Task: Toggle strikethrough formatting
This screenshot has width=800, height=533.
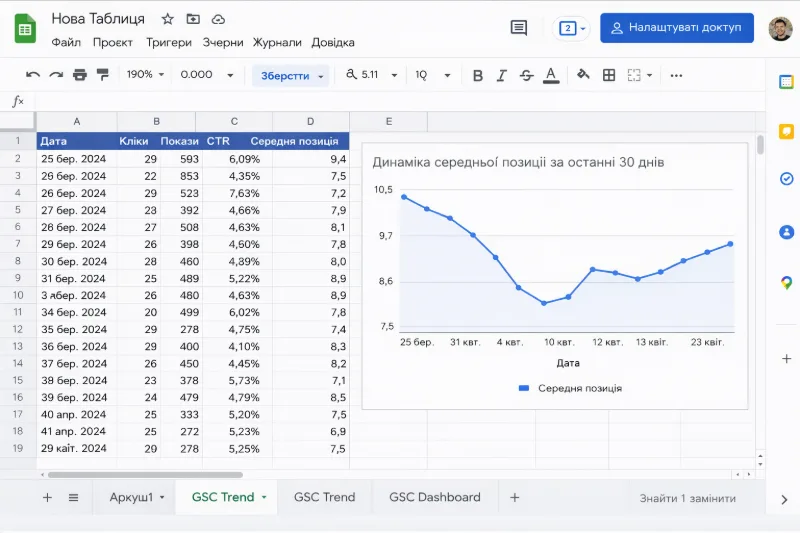Action: coord(526,75)
